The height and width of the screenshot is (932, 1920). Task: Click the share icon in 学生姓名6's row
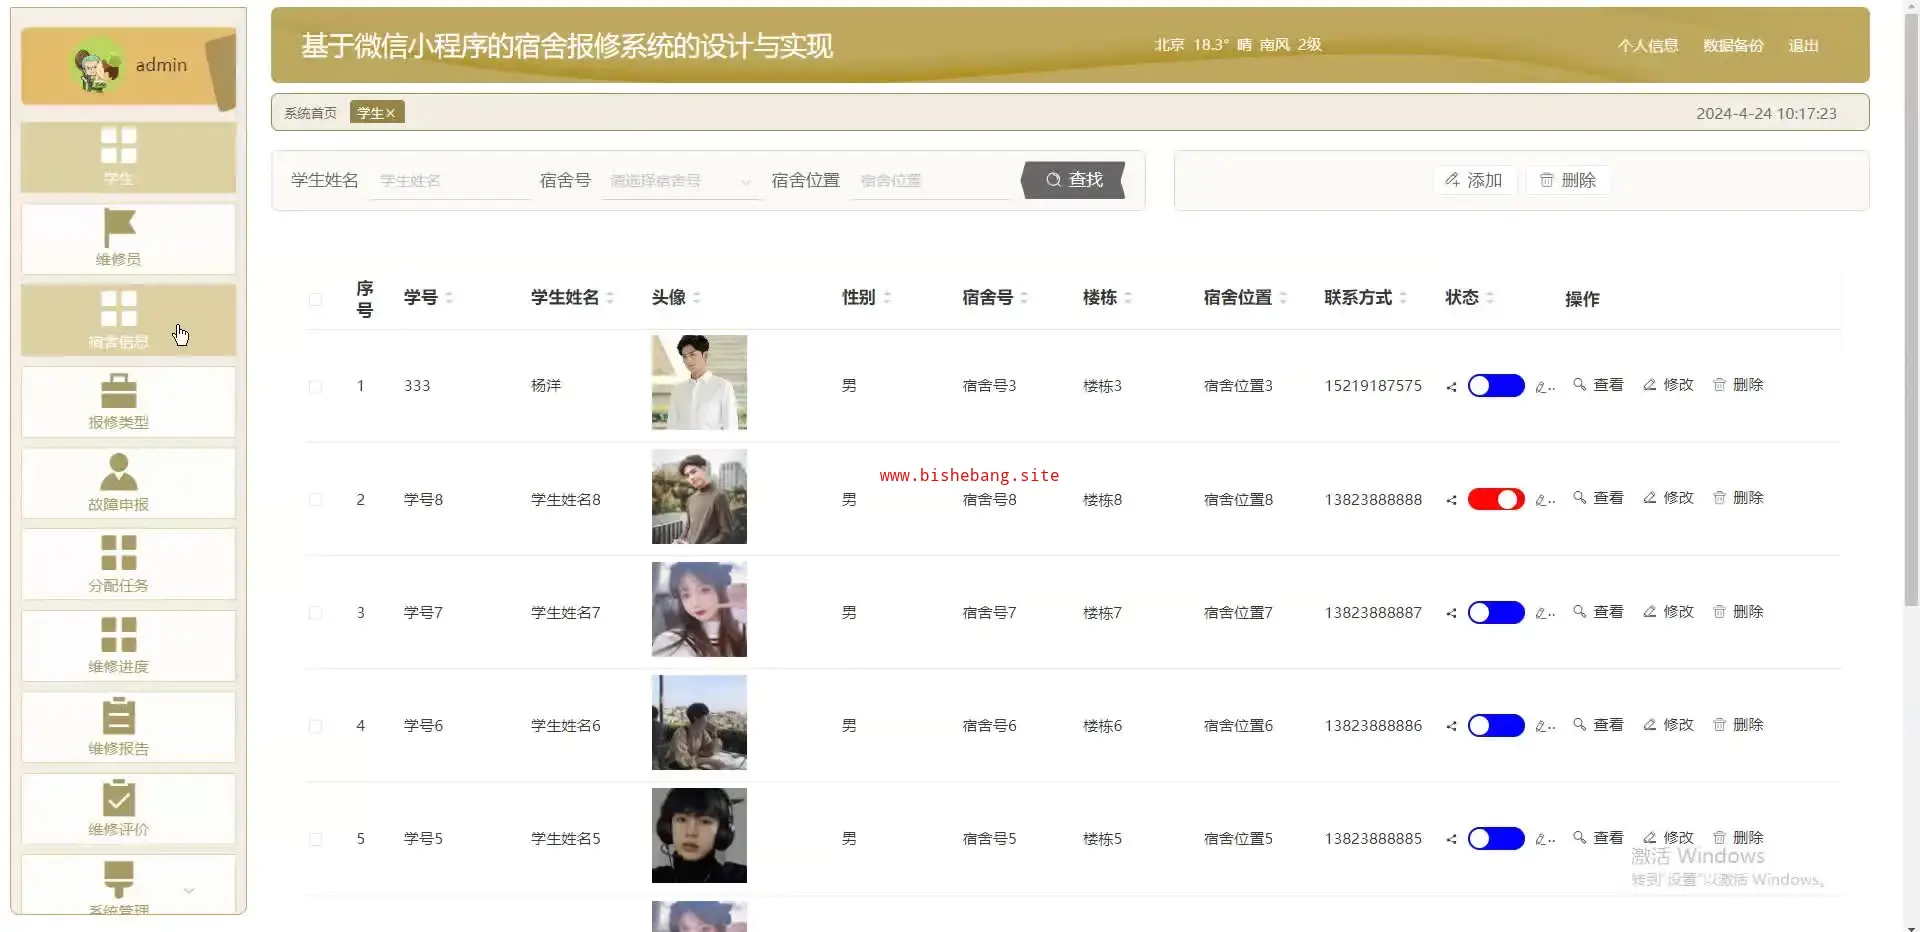(x=1451, y=726)
